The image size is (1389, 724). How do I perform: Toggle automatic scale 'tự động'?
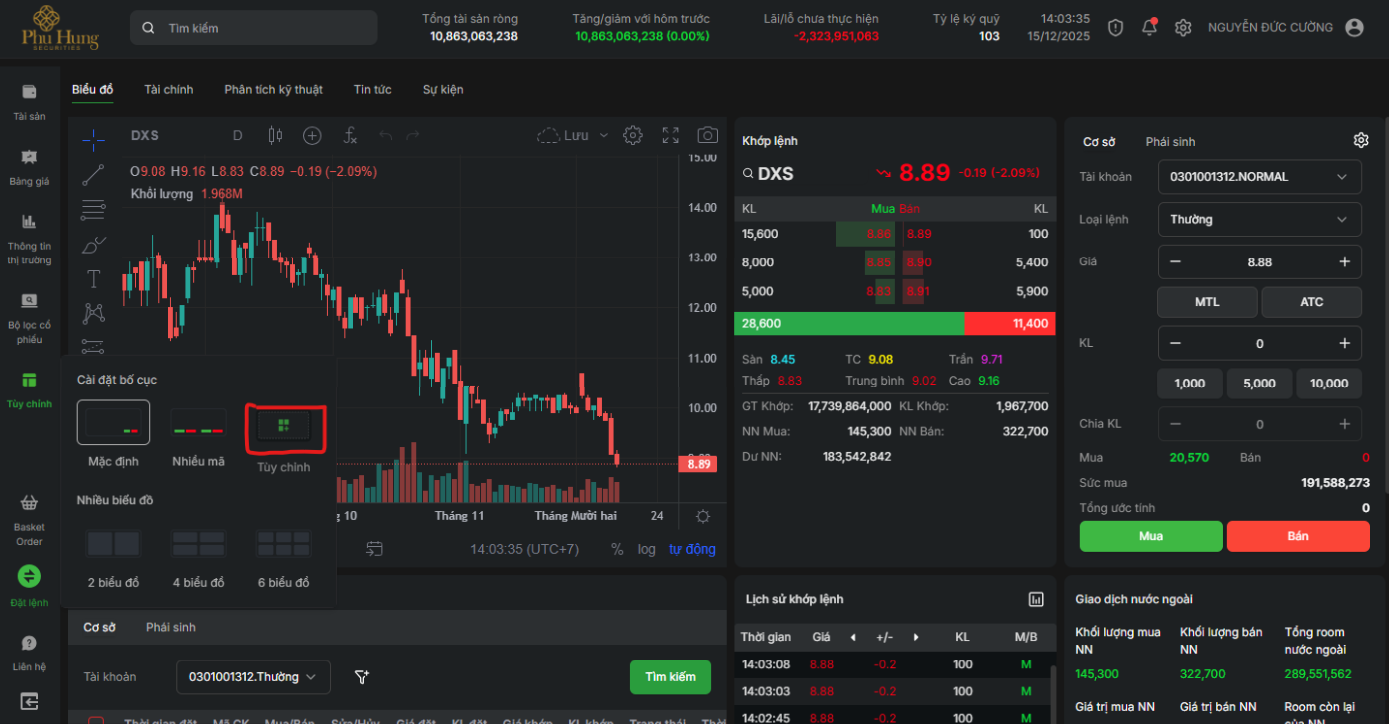[x=692, y=549]
